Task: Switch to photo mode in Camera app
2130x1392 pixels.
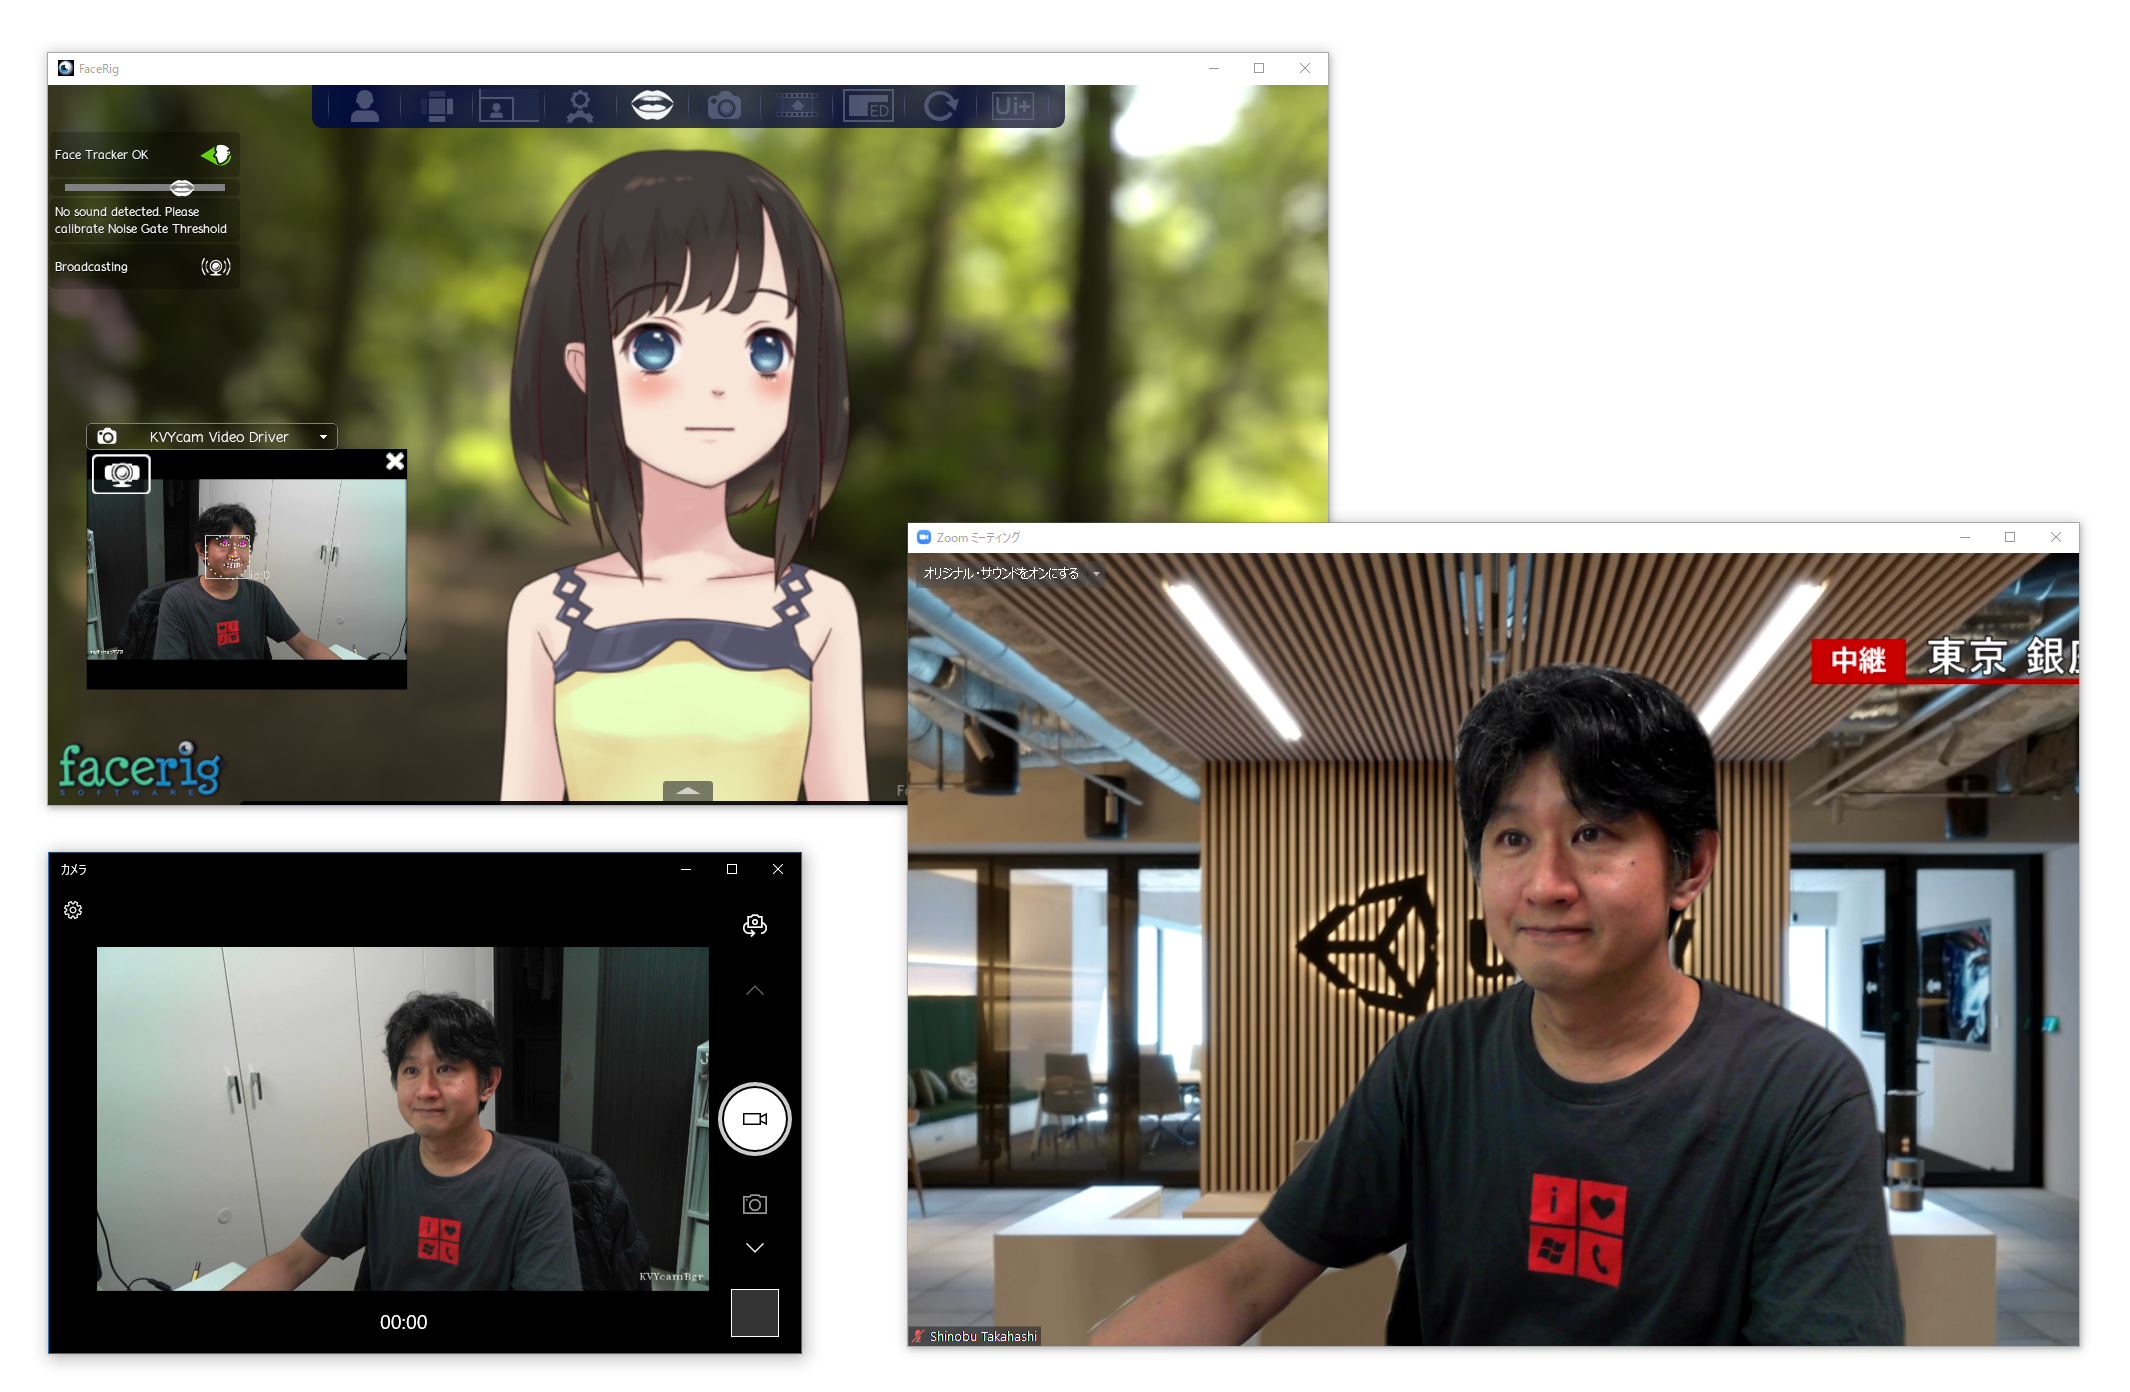Action: tap(755, 1205)
